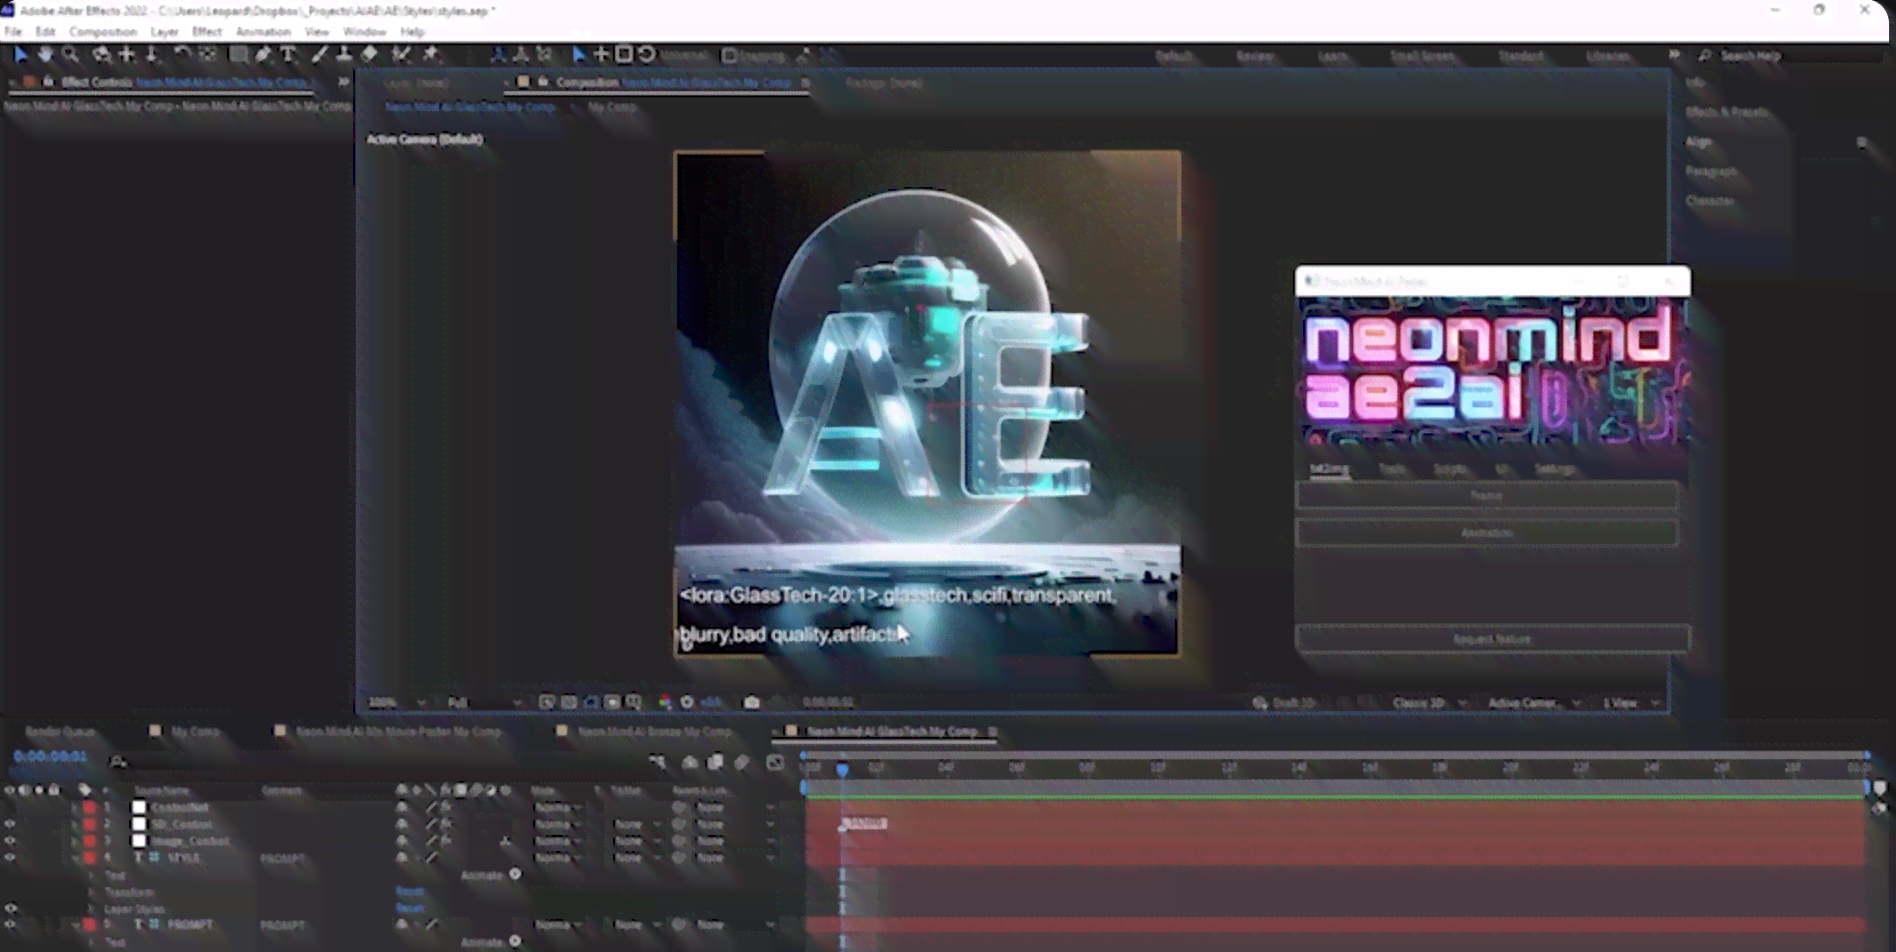1896x952 pixels.
Task: Hide the SD_Control layer eye
Action: (10, 824)
